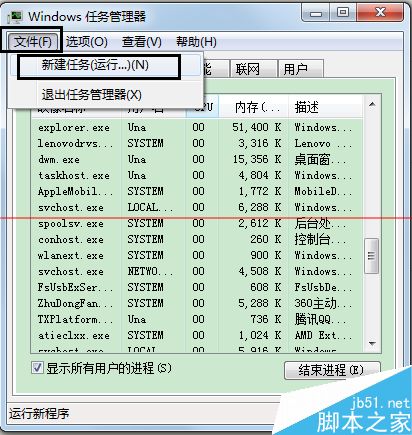Click the process list scrollbar thumb
Viewport: 412px width, 435px height.
pos(372,256)
